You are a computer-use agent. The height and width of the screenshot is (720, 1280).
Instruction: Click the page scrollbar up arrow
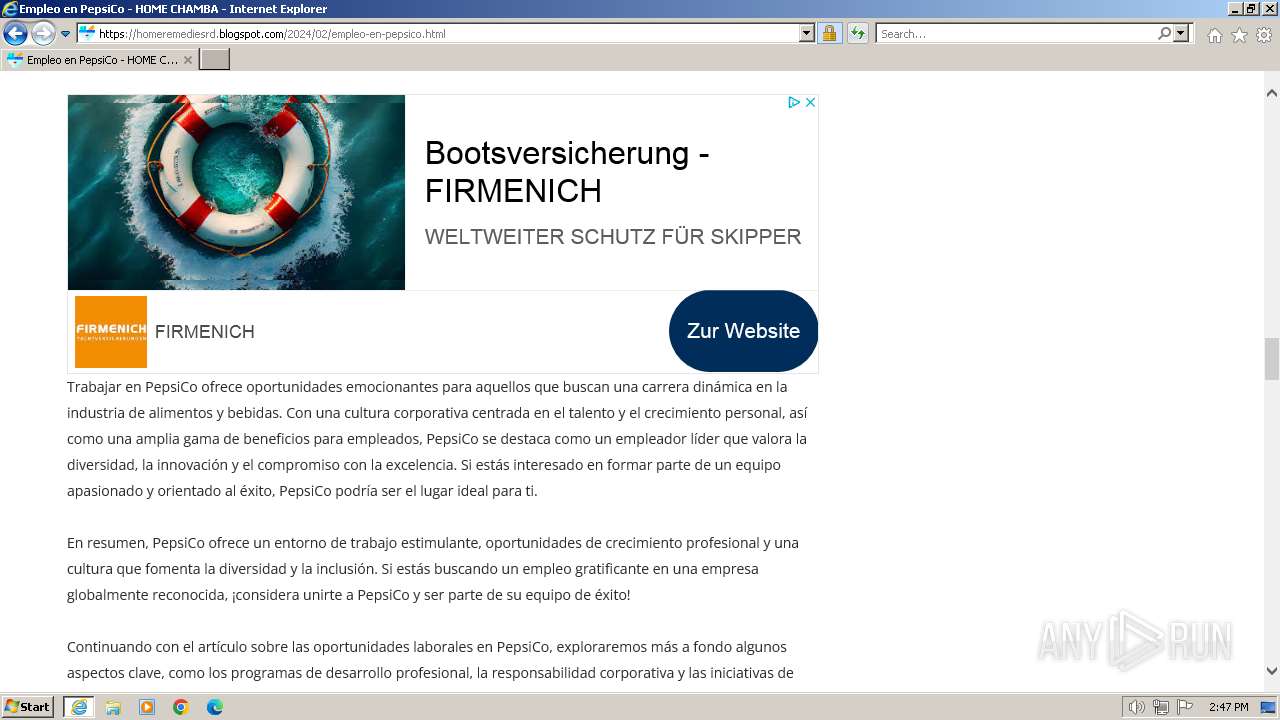point(1272,93)
